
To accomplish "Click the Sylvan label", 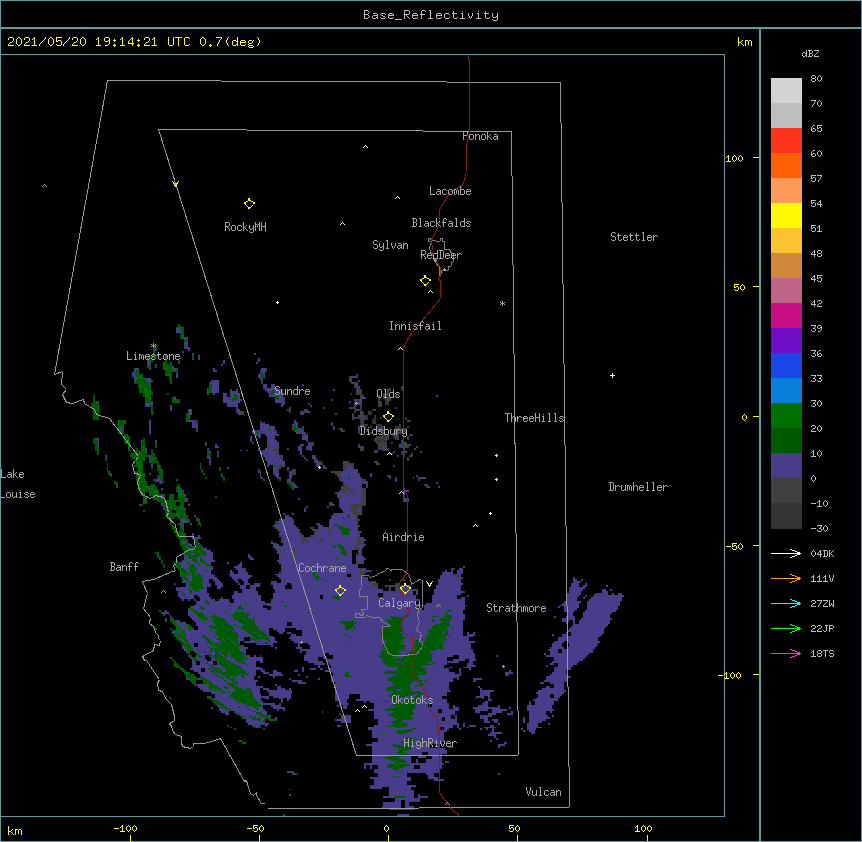I will [390, 245].
